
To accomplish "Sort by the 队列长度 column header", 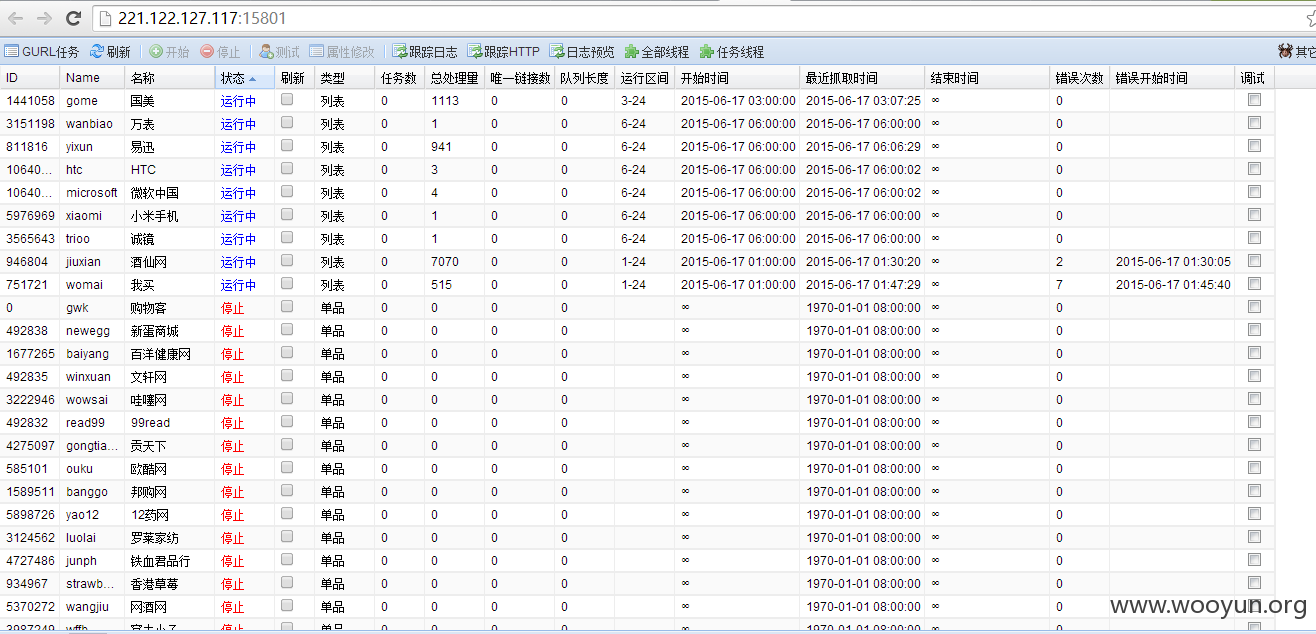I will (x=584, y=78).
